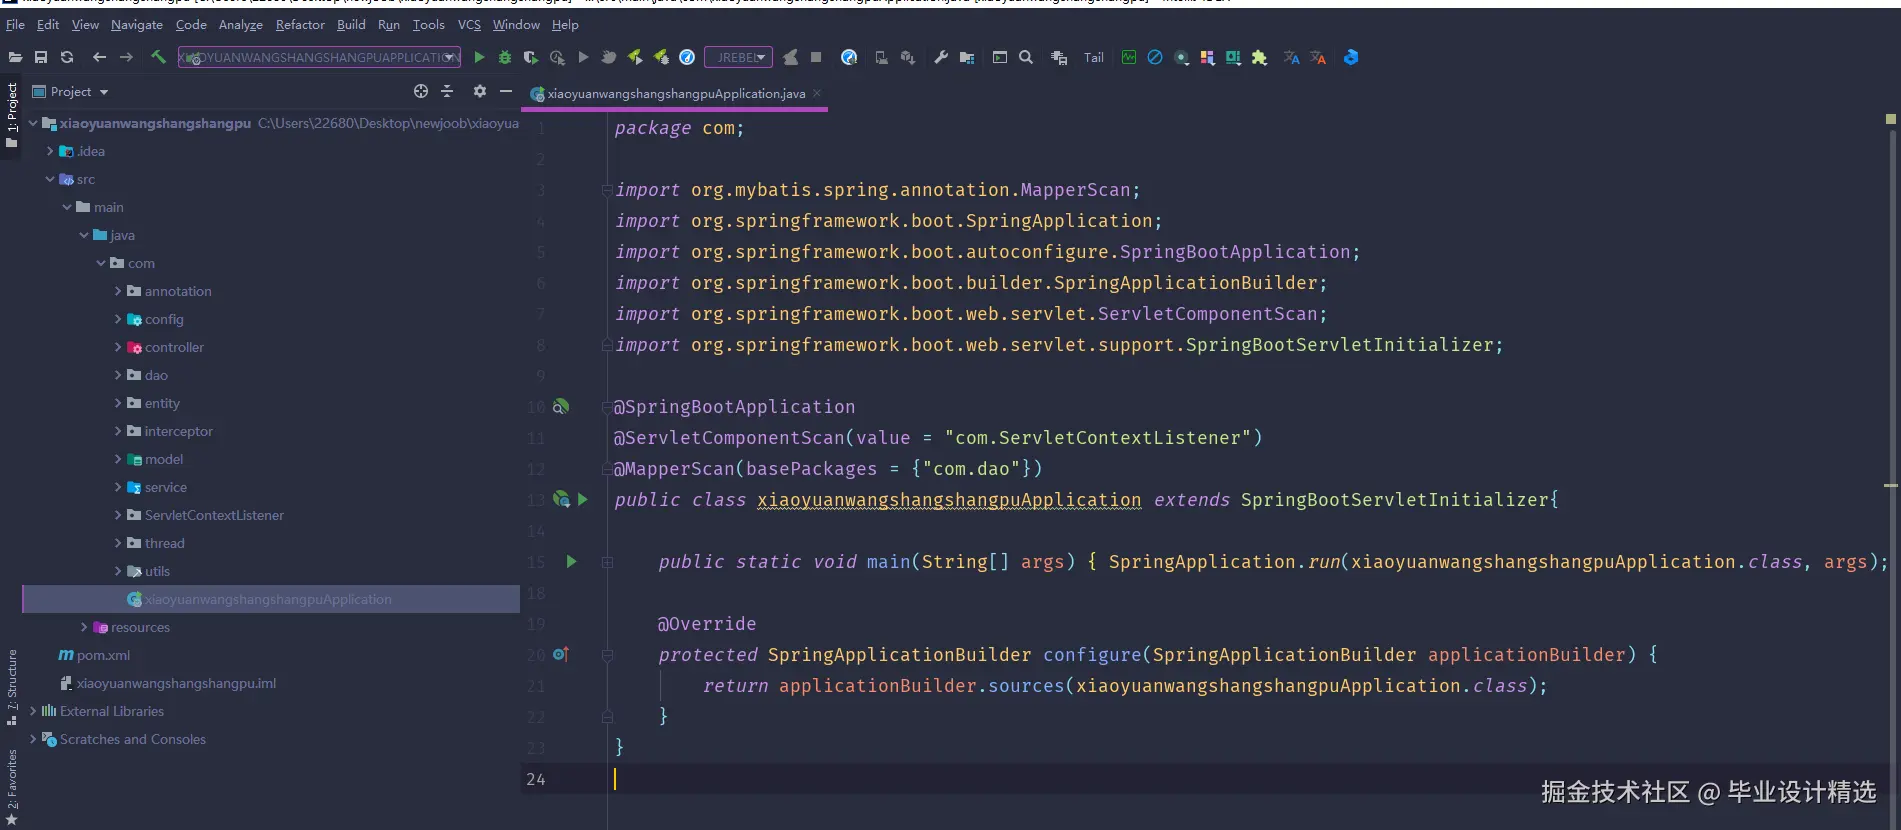
Task: Start debugging with the bug icon
Action: [505, 58]
